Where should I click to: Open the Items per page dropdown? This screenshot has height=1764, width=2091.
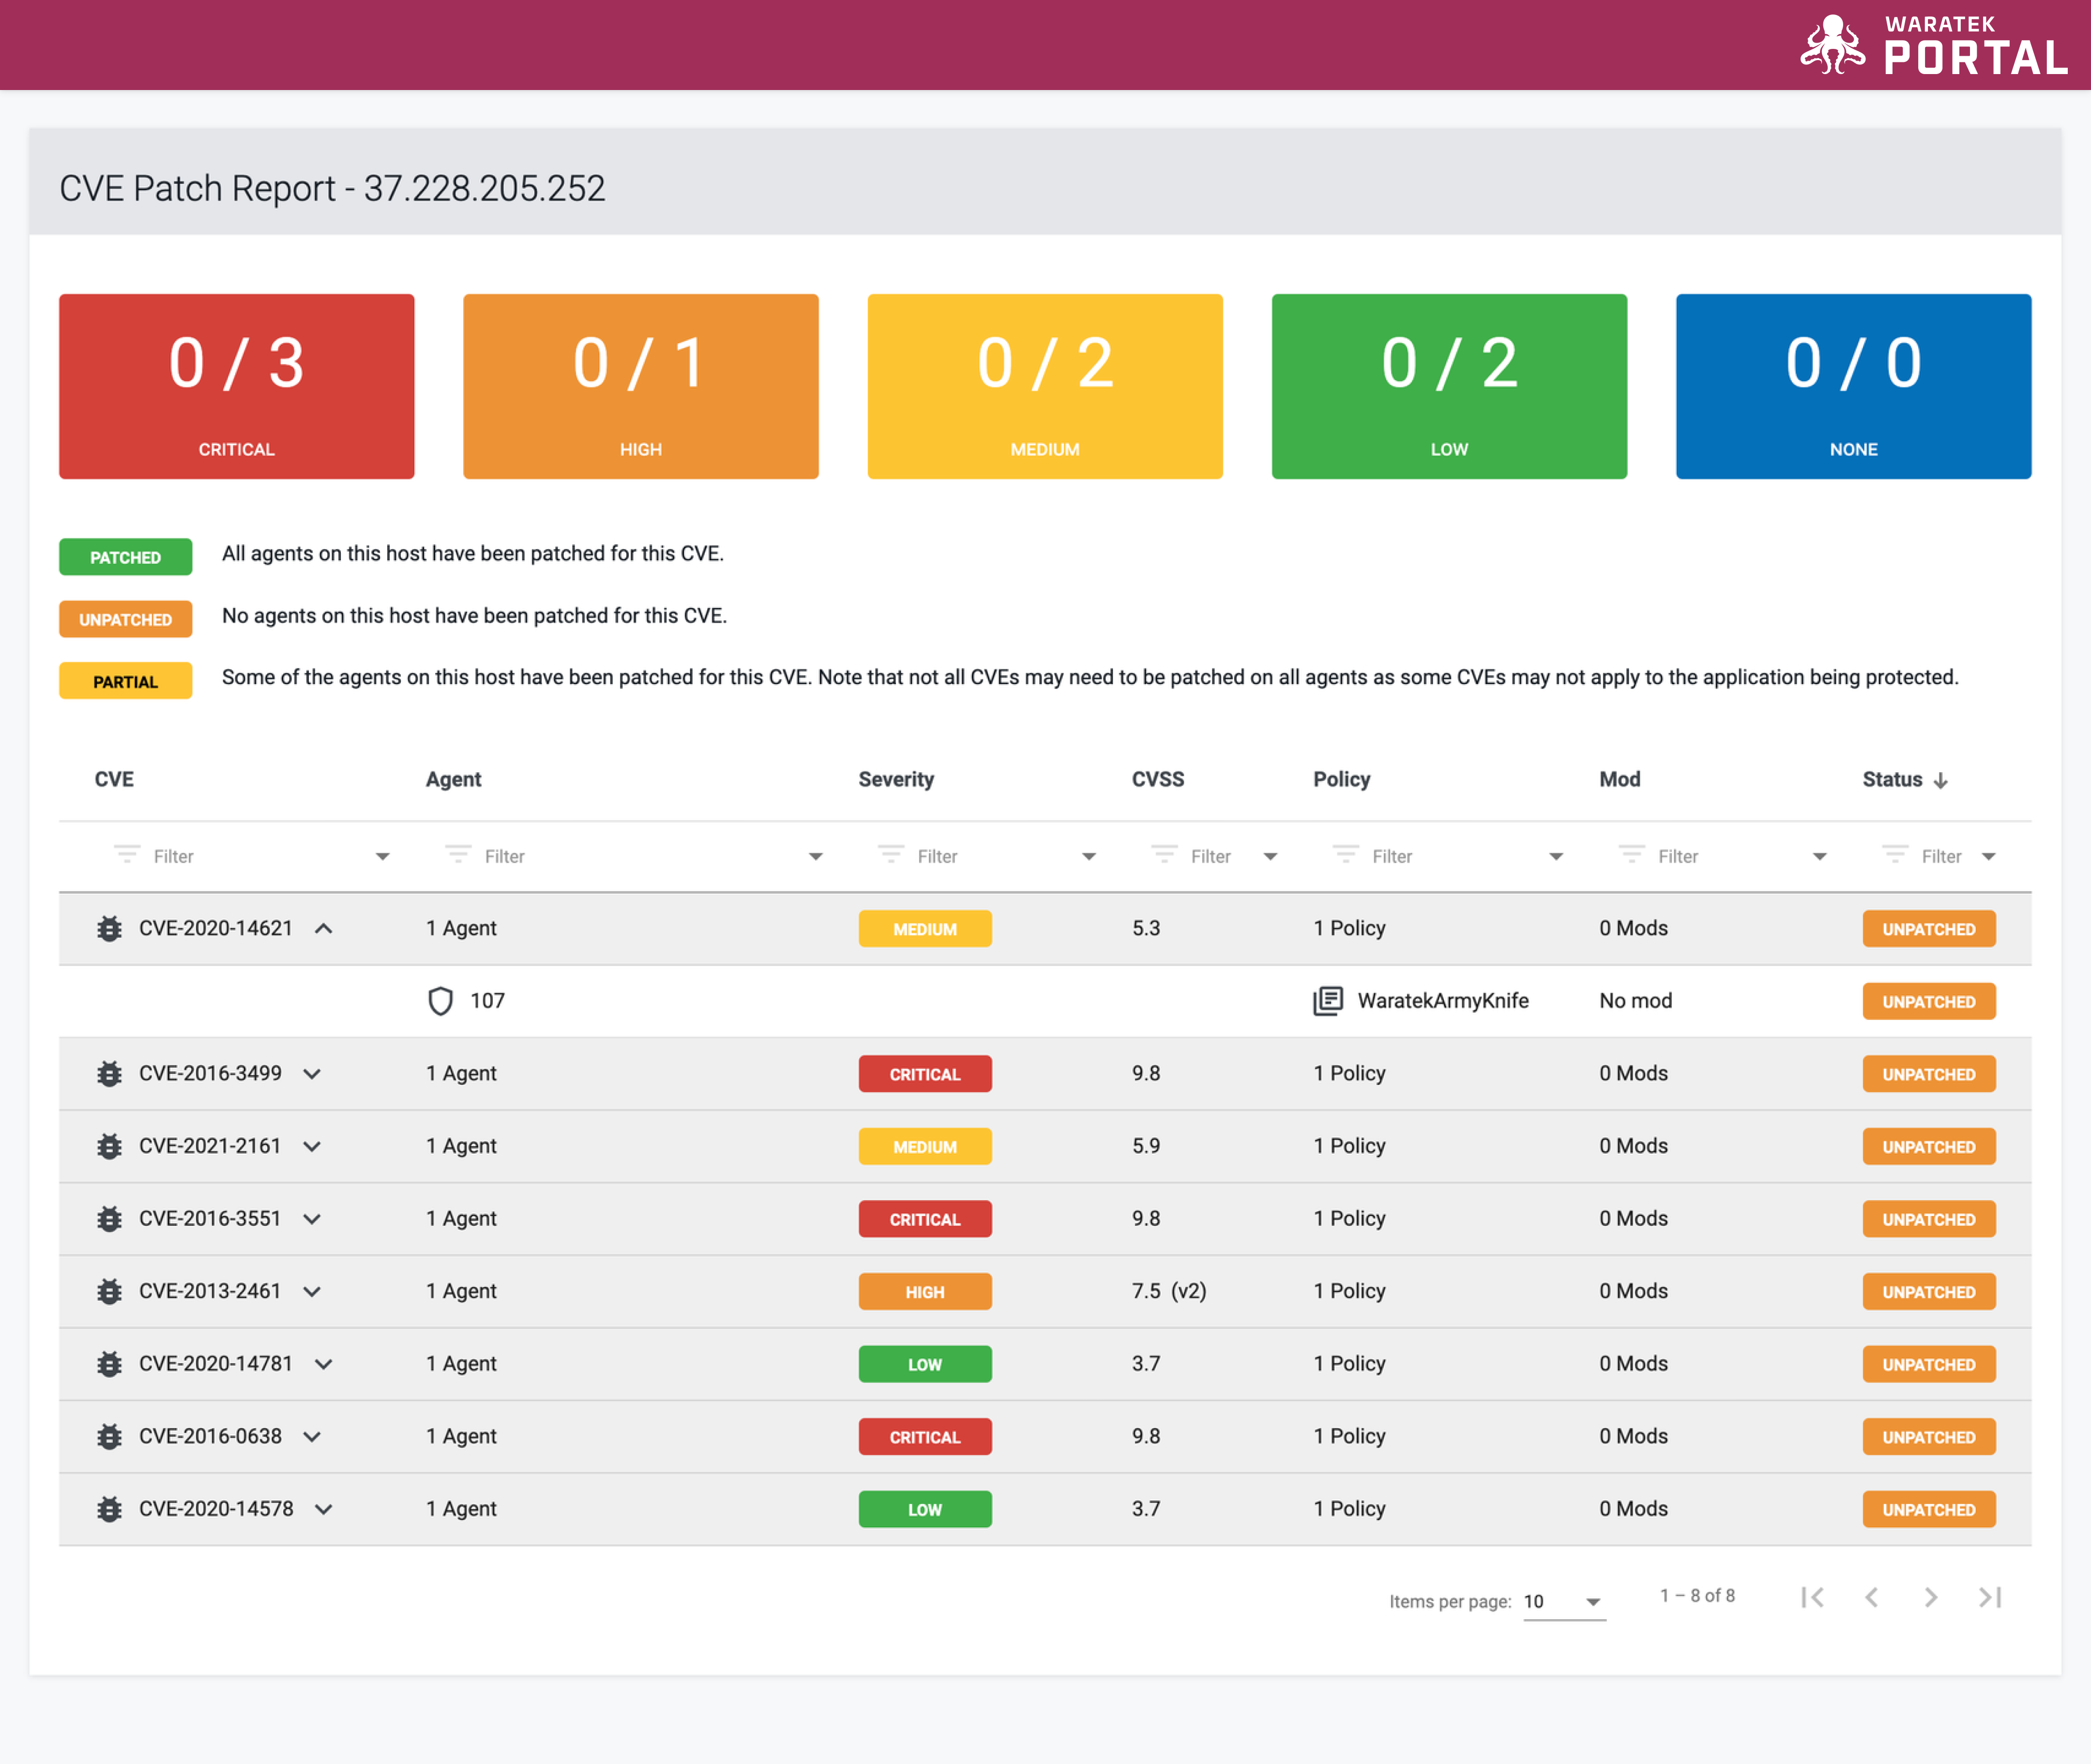(1564, 1601)
